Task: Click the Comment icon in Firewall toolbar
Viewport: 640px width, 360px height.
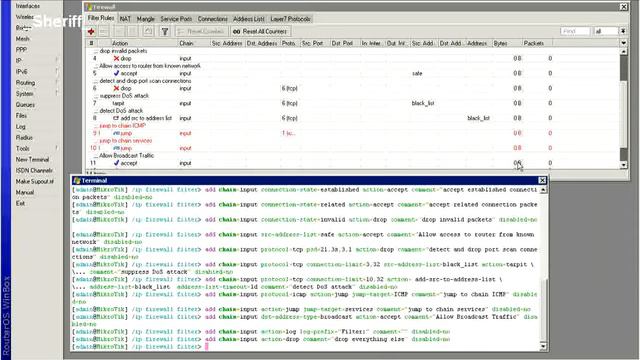Action: 148,31
